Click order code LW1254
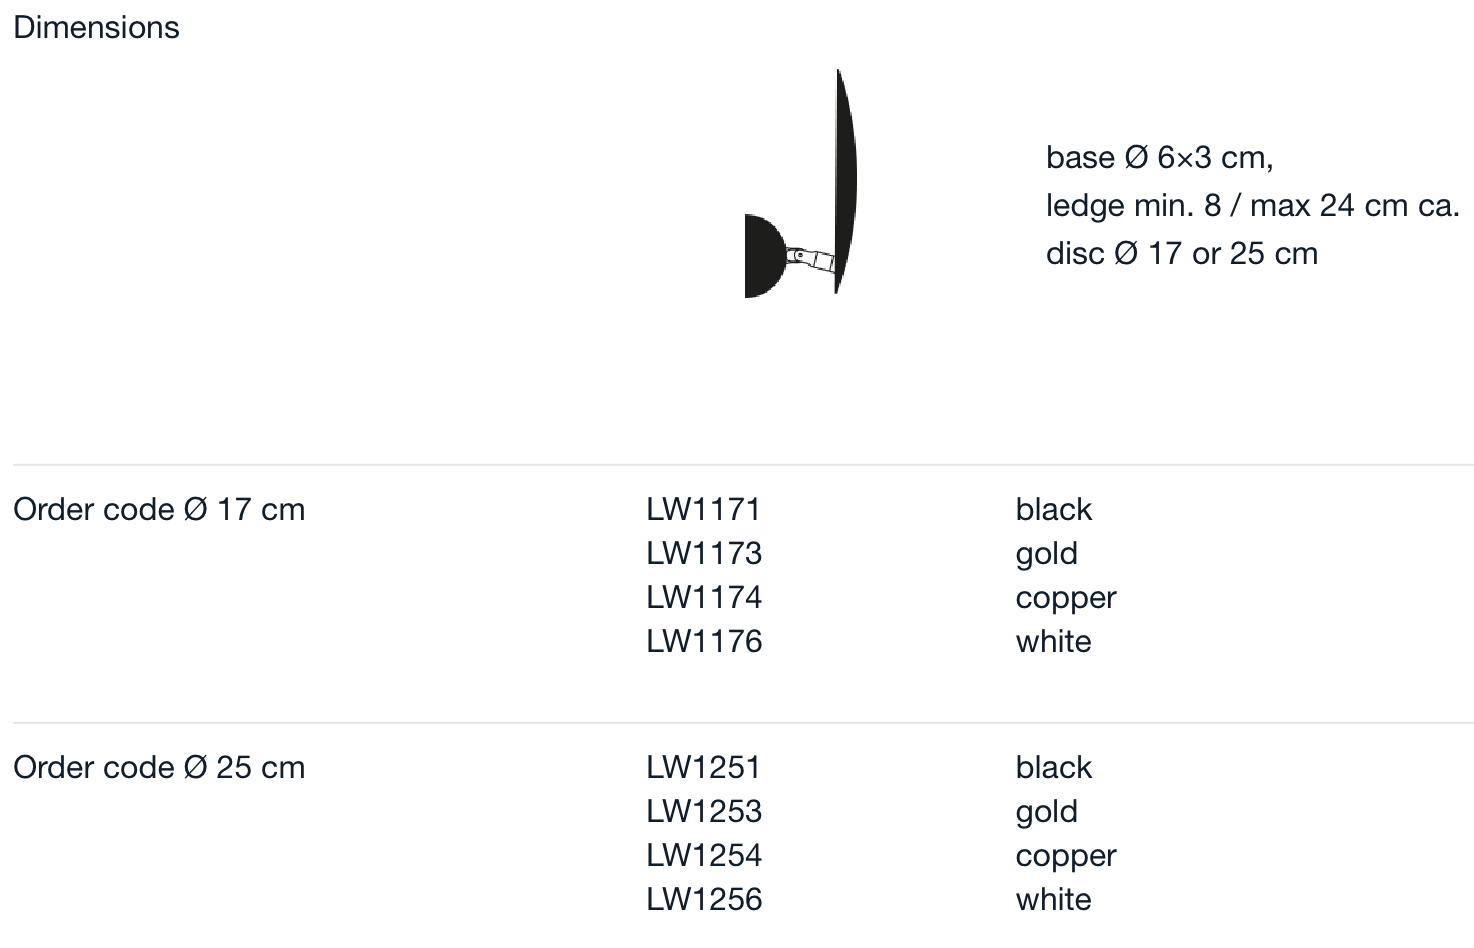 (704, 855)
